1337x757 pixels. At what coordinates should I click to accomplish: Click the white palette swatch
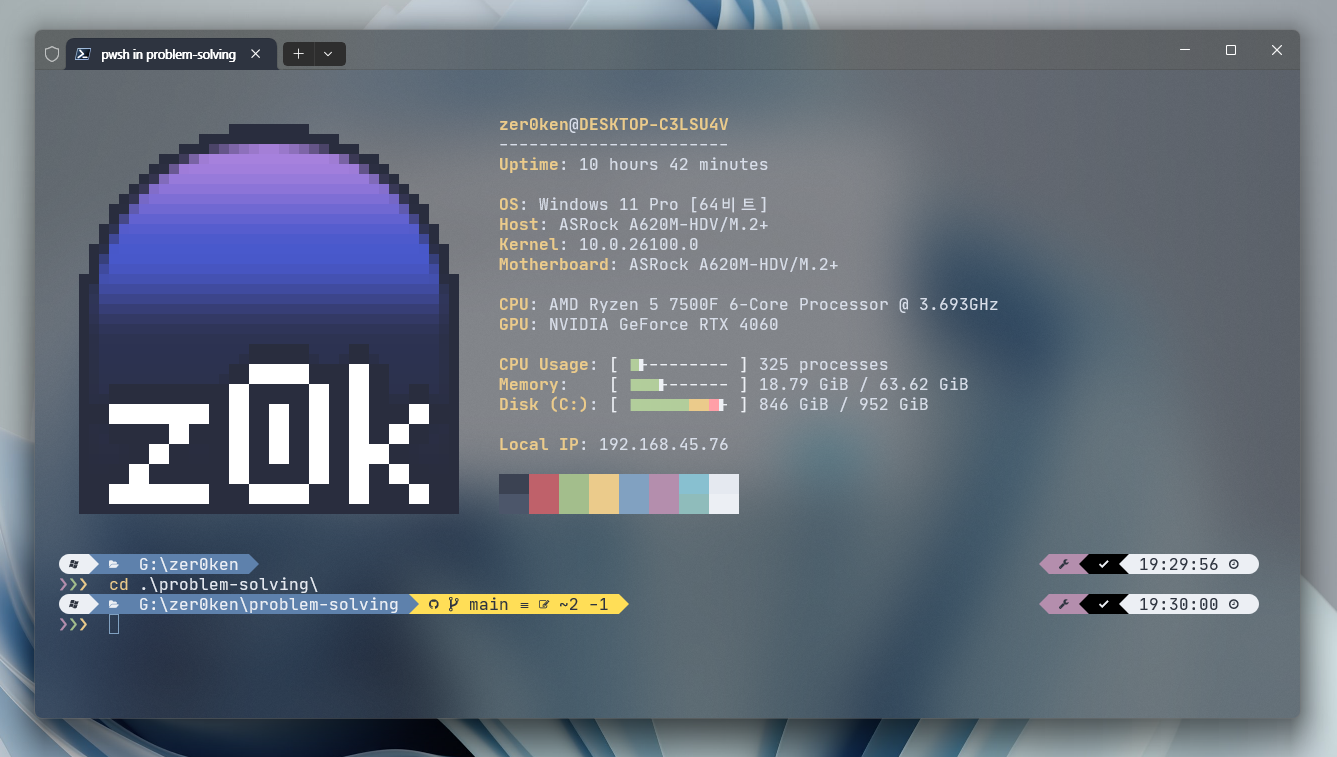(x=724, y=494)
